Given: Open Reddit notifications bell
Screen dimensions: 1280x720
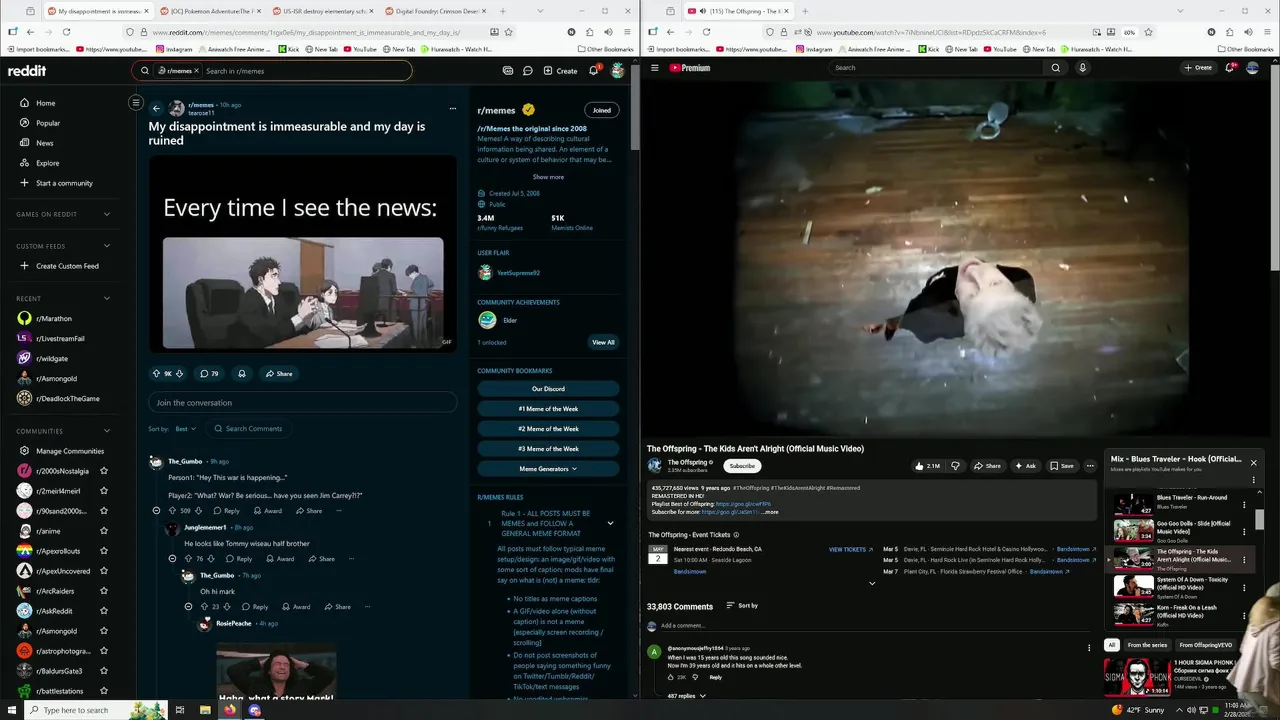Looking at the screenshot, I should click(594, 70).
